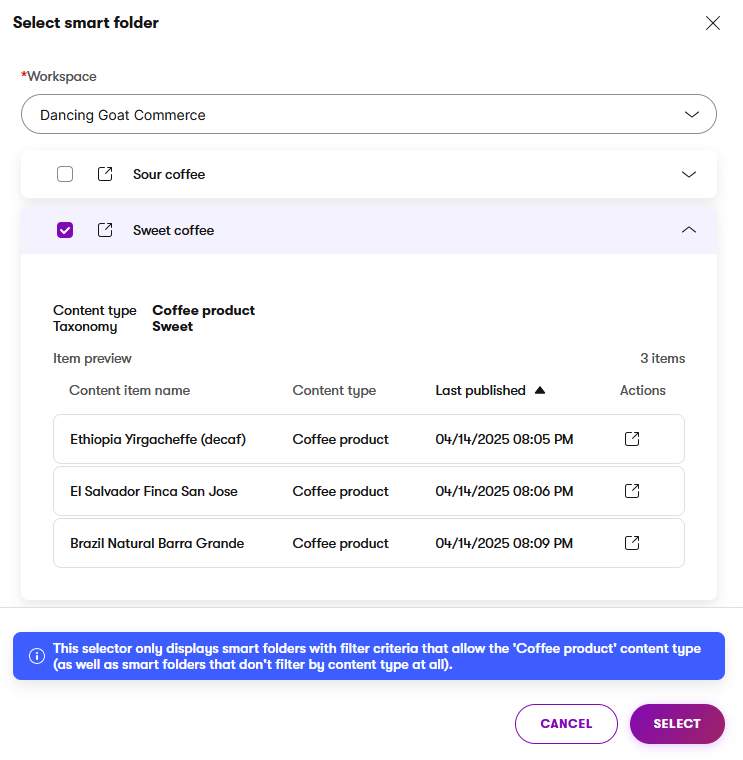
Task: Close the Select smart folder dialog
Action: click(713, 23)
